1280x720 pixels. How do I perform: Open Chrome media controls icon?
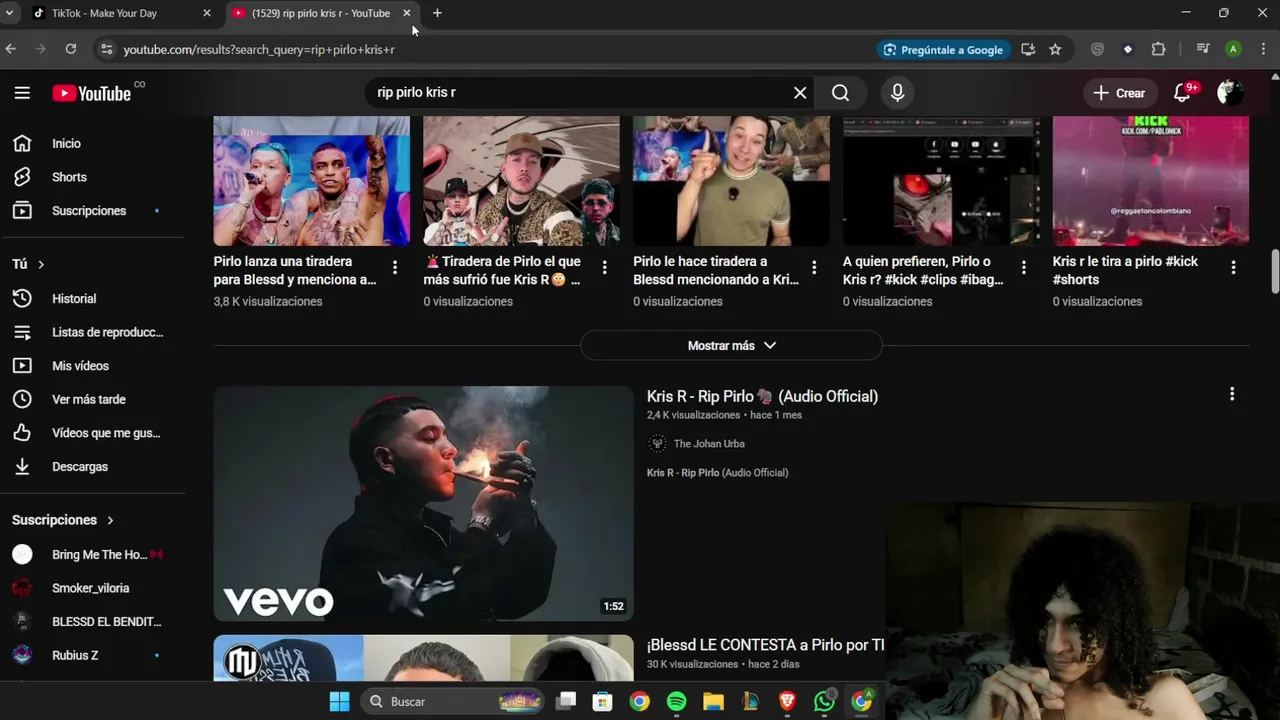pos(1203,49)
